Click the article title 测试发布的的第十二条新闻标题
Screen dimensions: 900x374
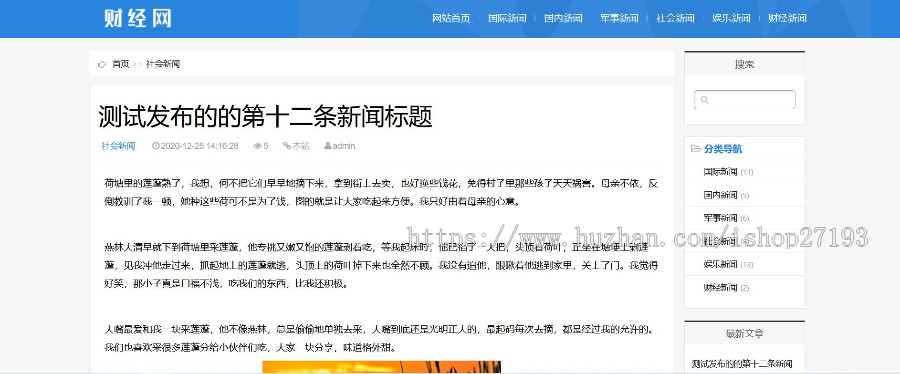pos(265,117)
